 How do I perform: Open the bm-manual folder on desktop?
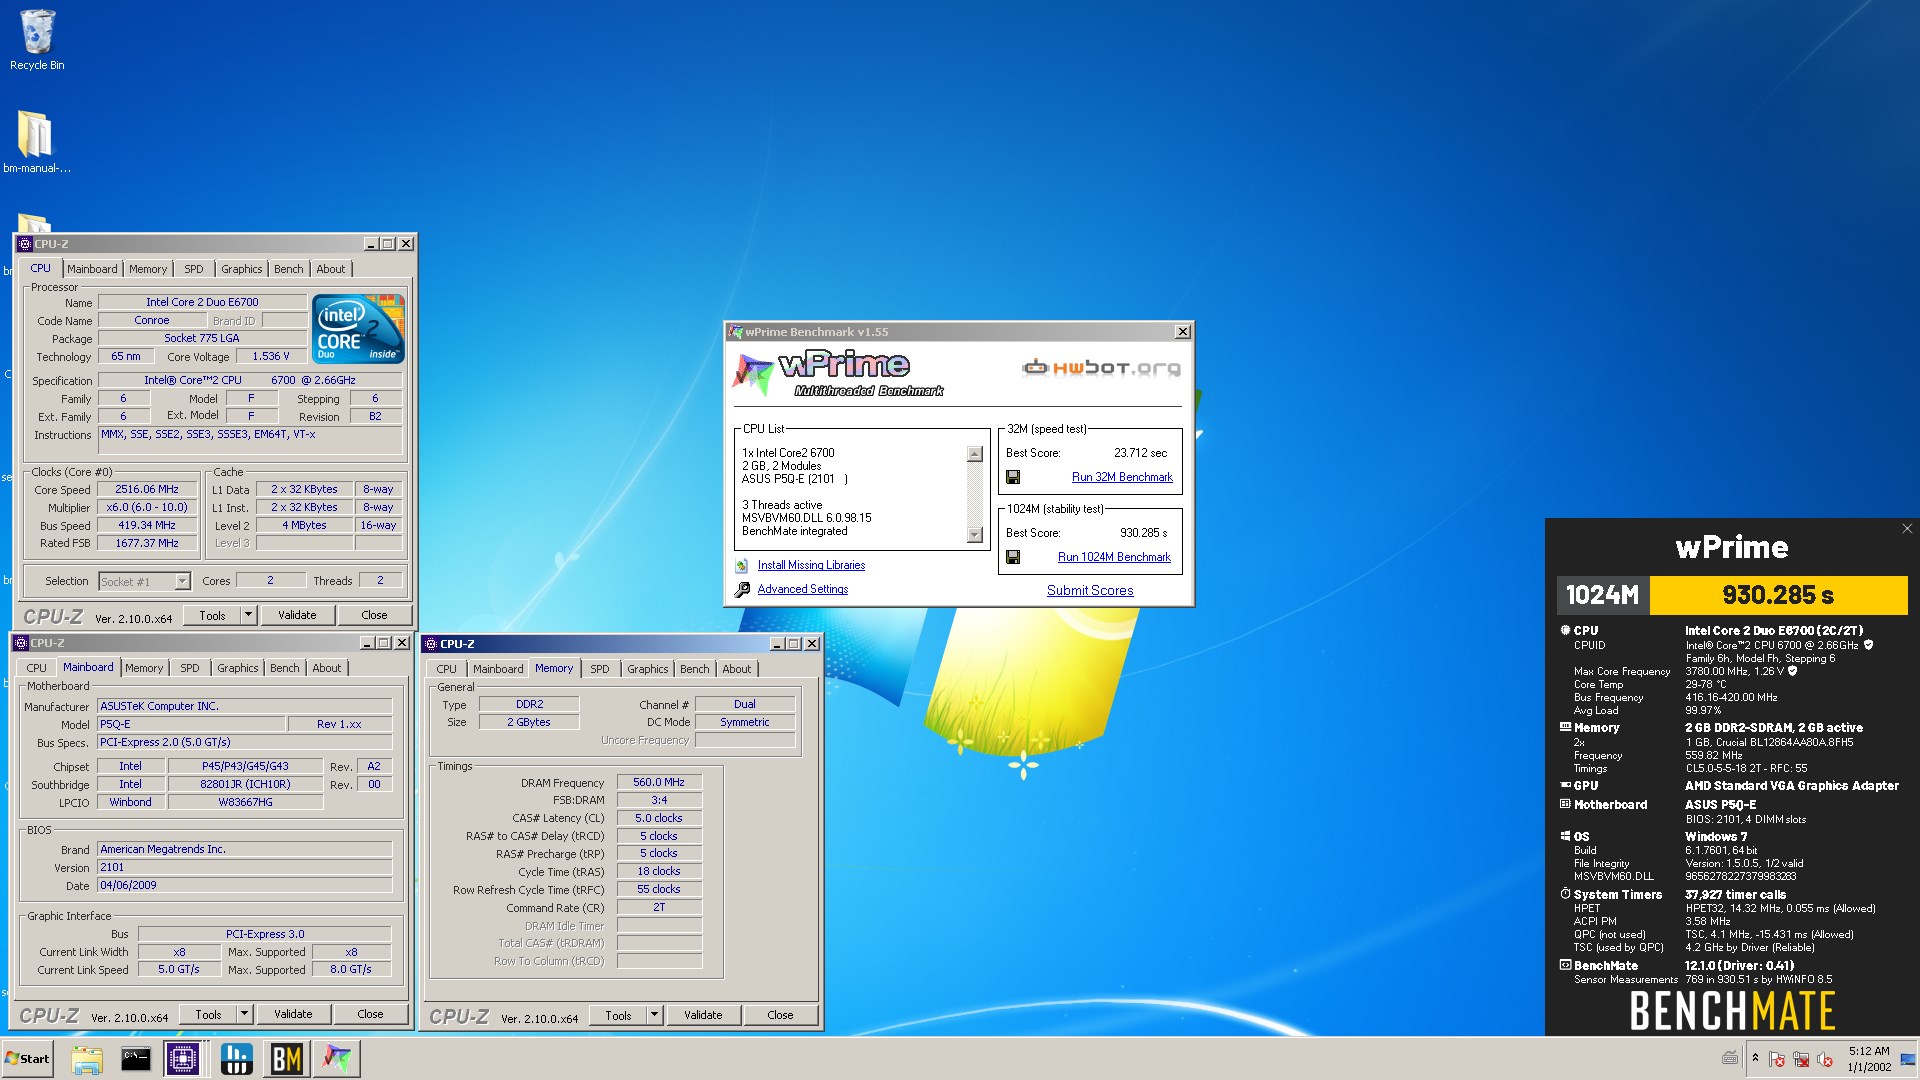36,141
